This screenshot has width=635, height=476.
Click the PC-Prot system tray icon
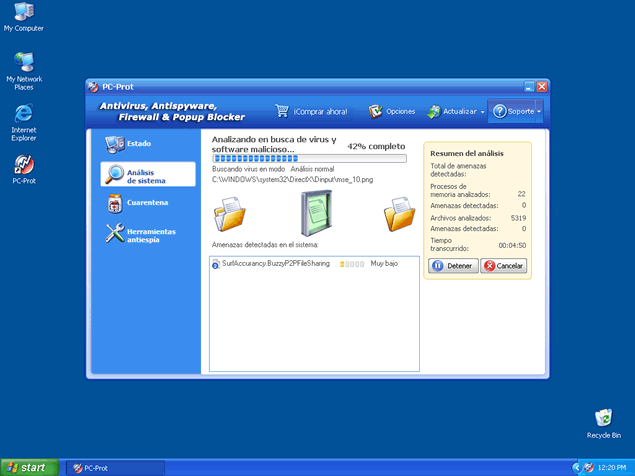tap(588, 468)
